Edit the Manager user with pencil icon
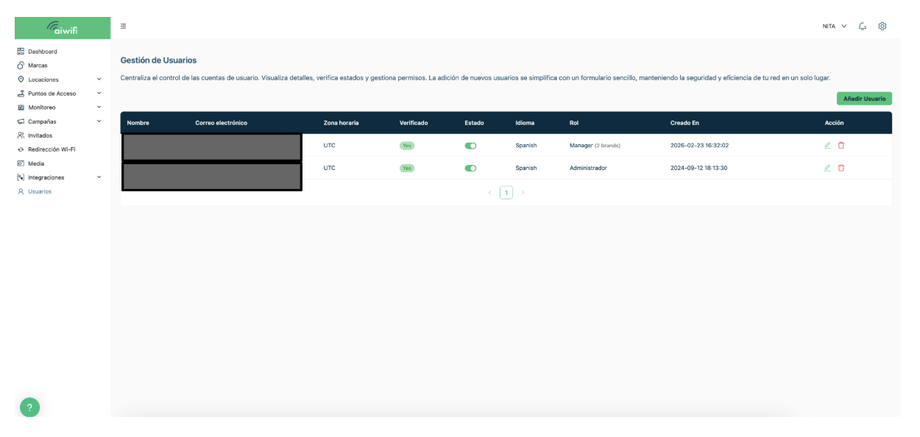 [827, 145]
